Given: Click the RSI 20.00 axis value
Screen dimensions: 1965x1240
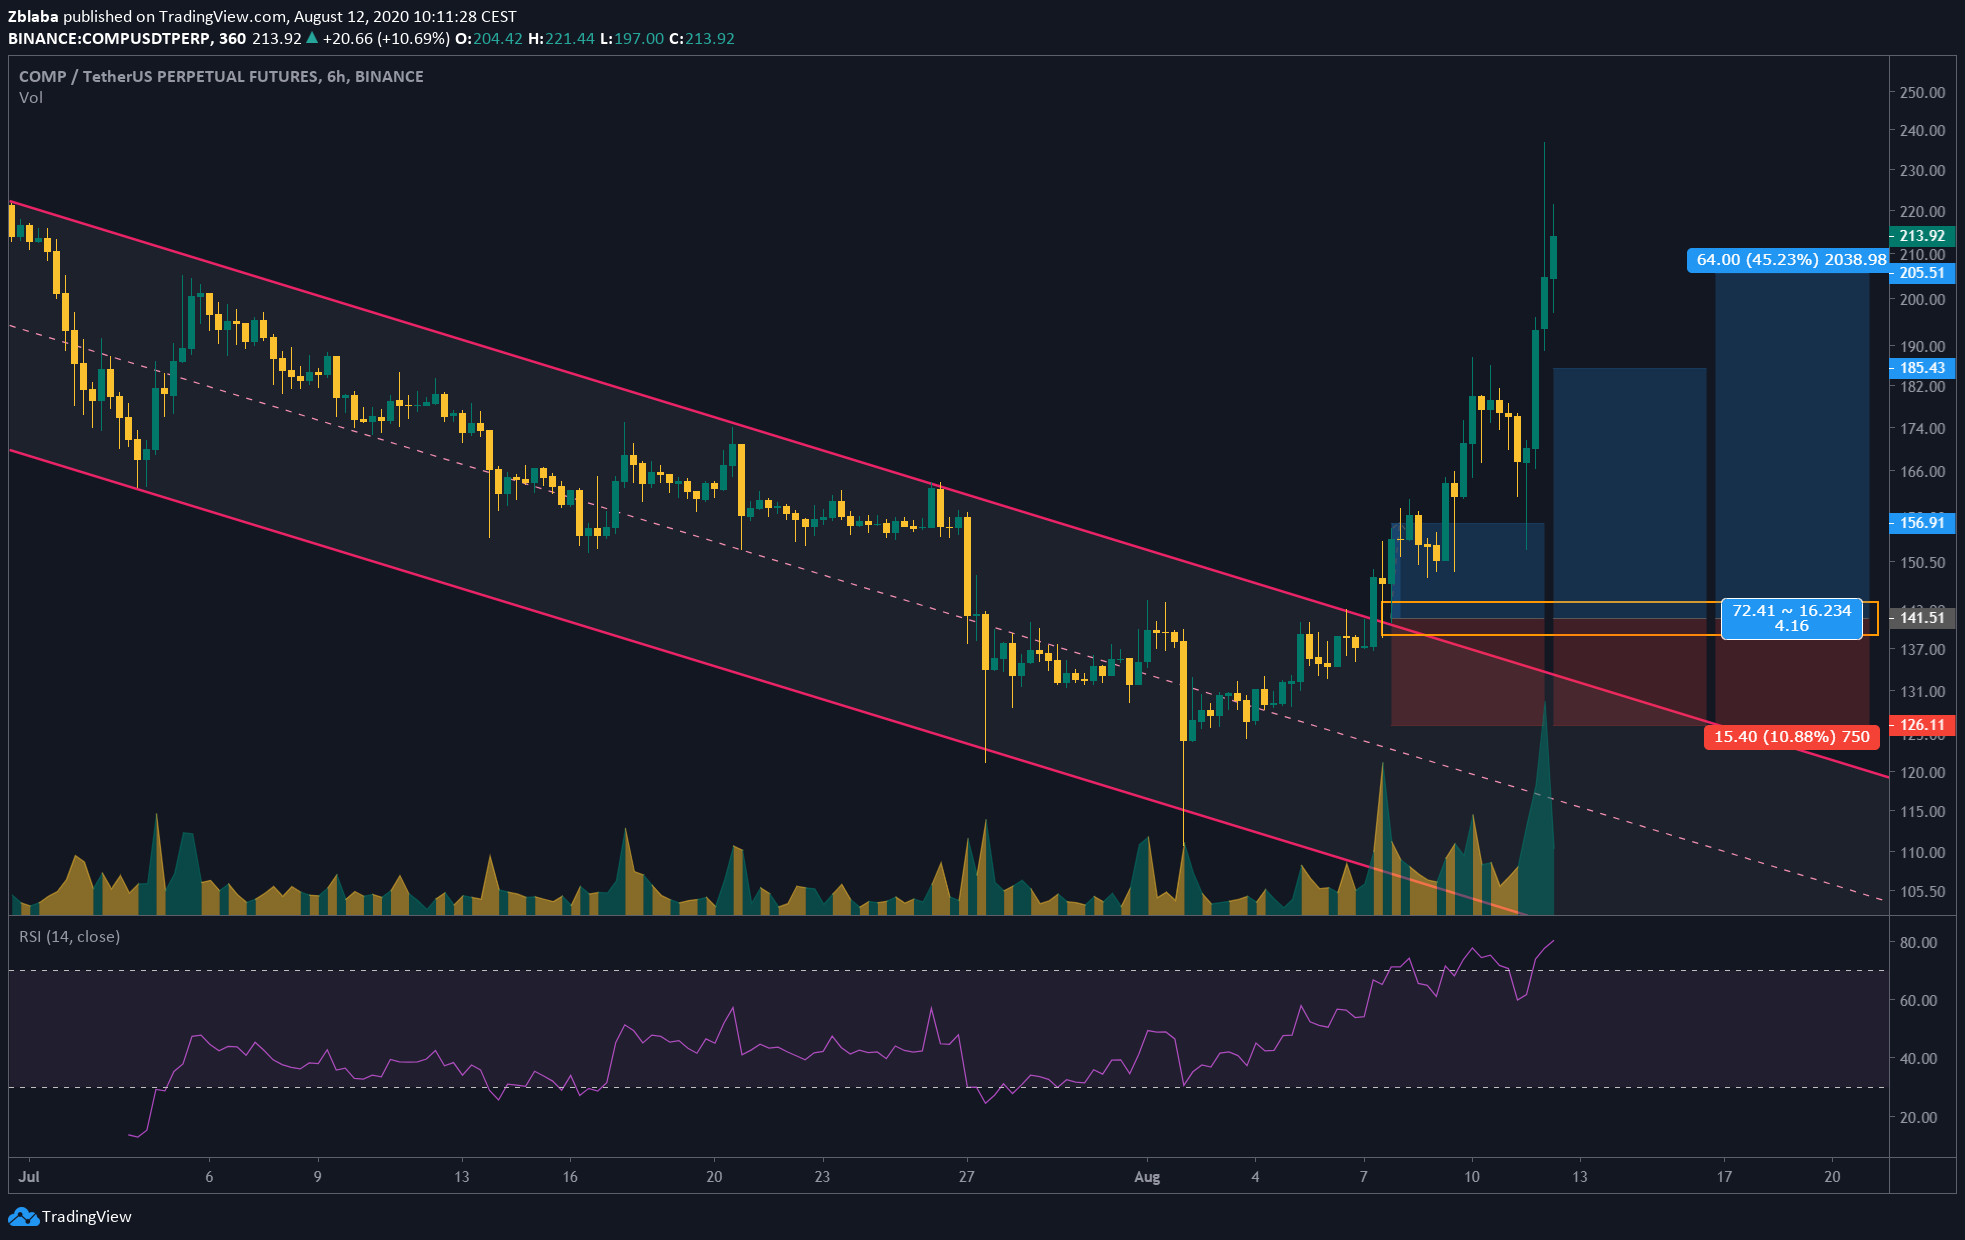Looking at the screenshot, I should pos(1918,1117).
